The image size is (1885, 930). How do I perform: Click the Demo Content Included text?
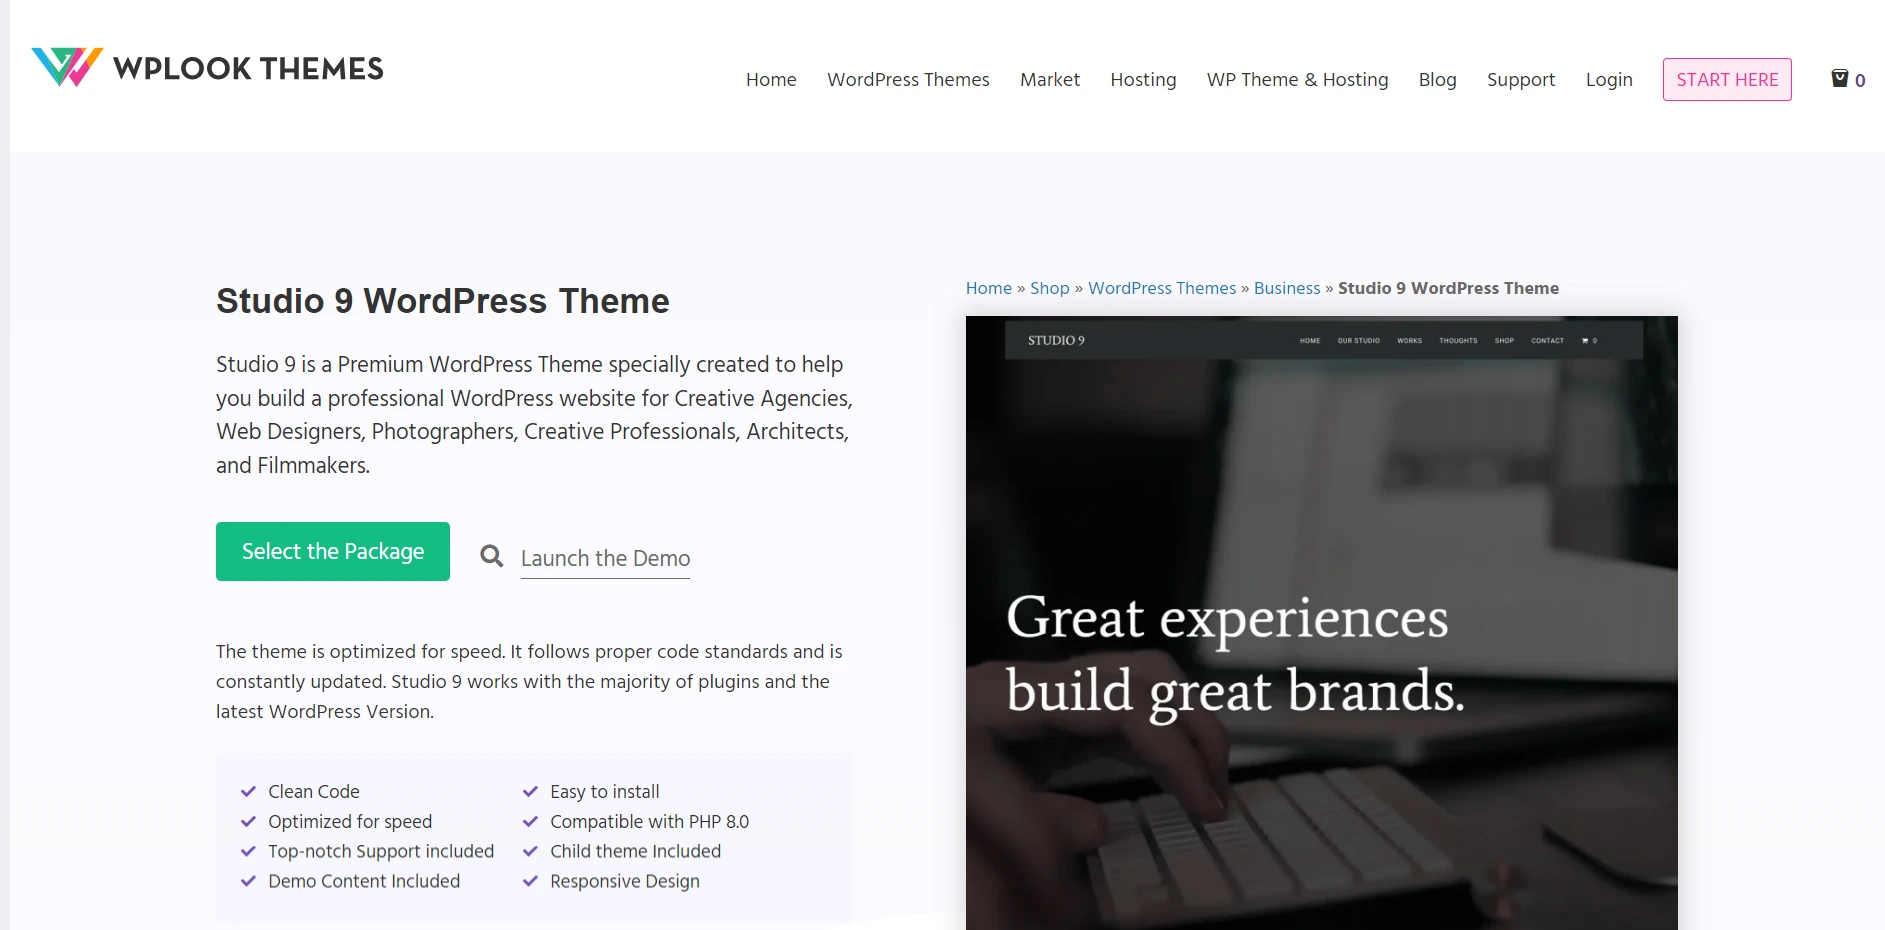(364, 881)
